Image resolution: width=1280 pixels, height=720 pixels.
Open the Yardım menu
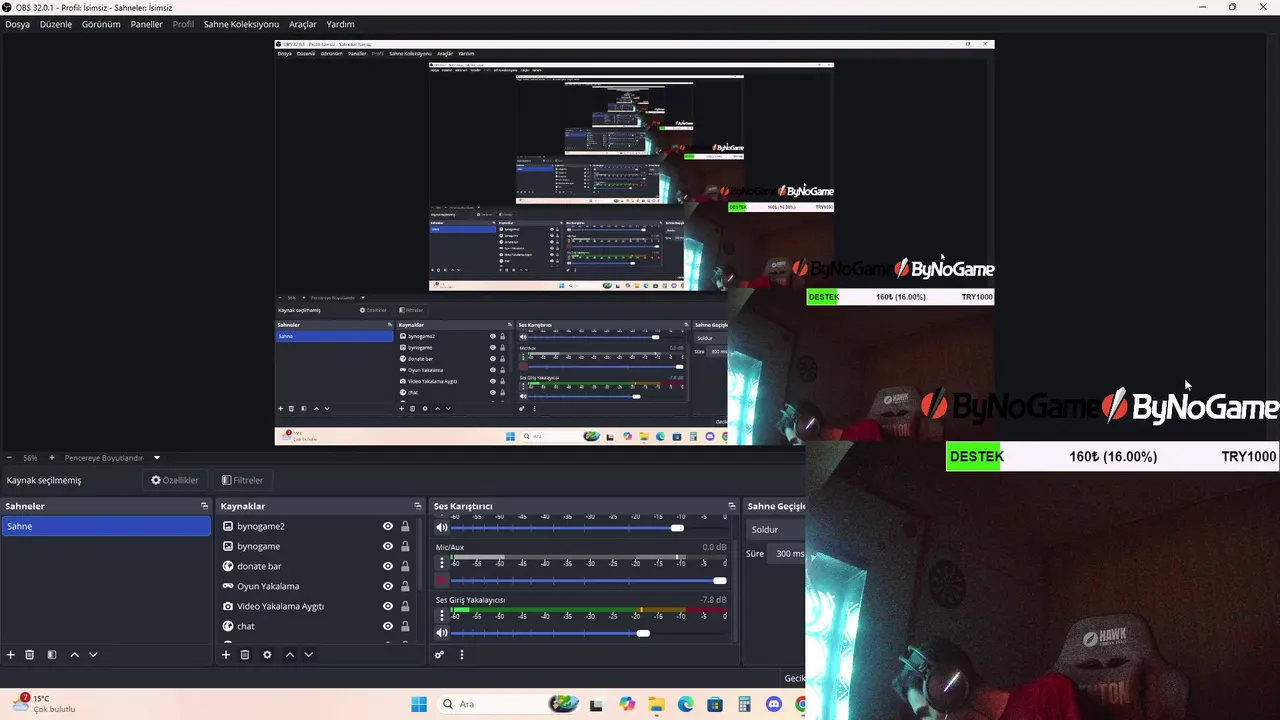click(340, 24)
